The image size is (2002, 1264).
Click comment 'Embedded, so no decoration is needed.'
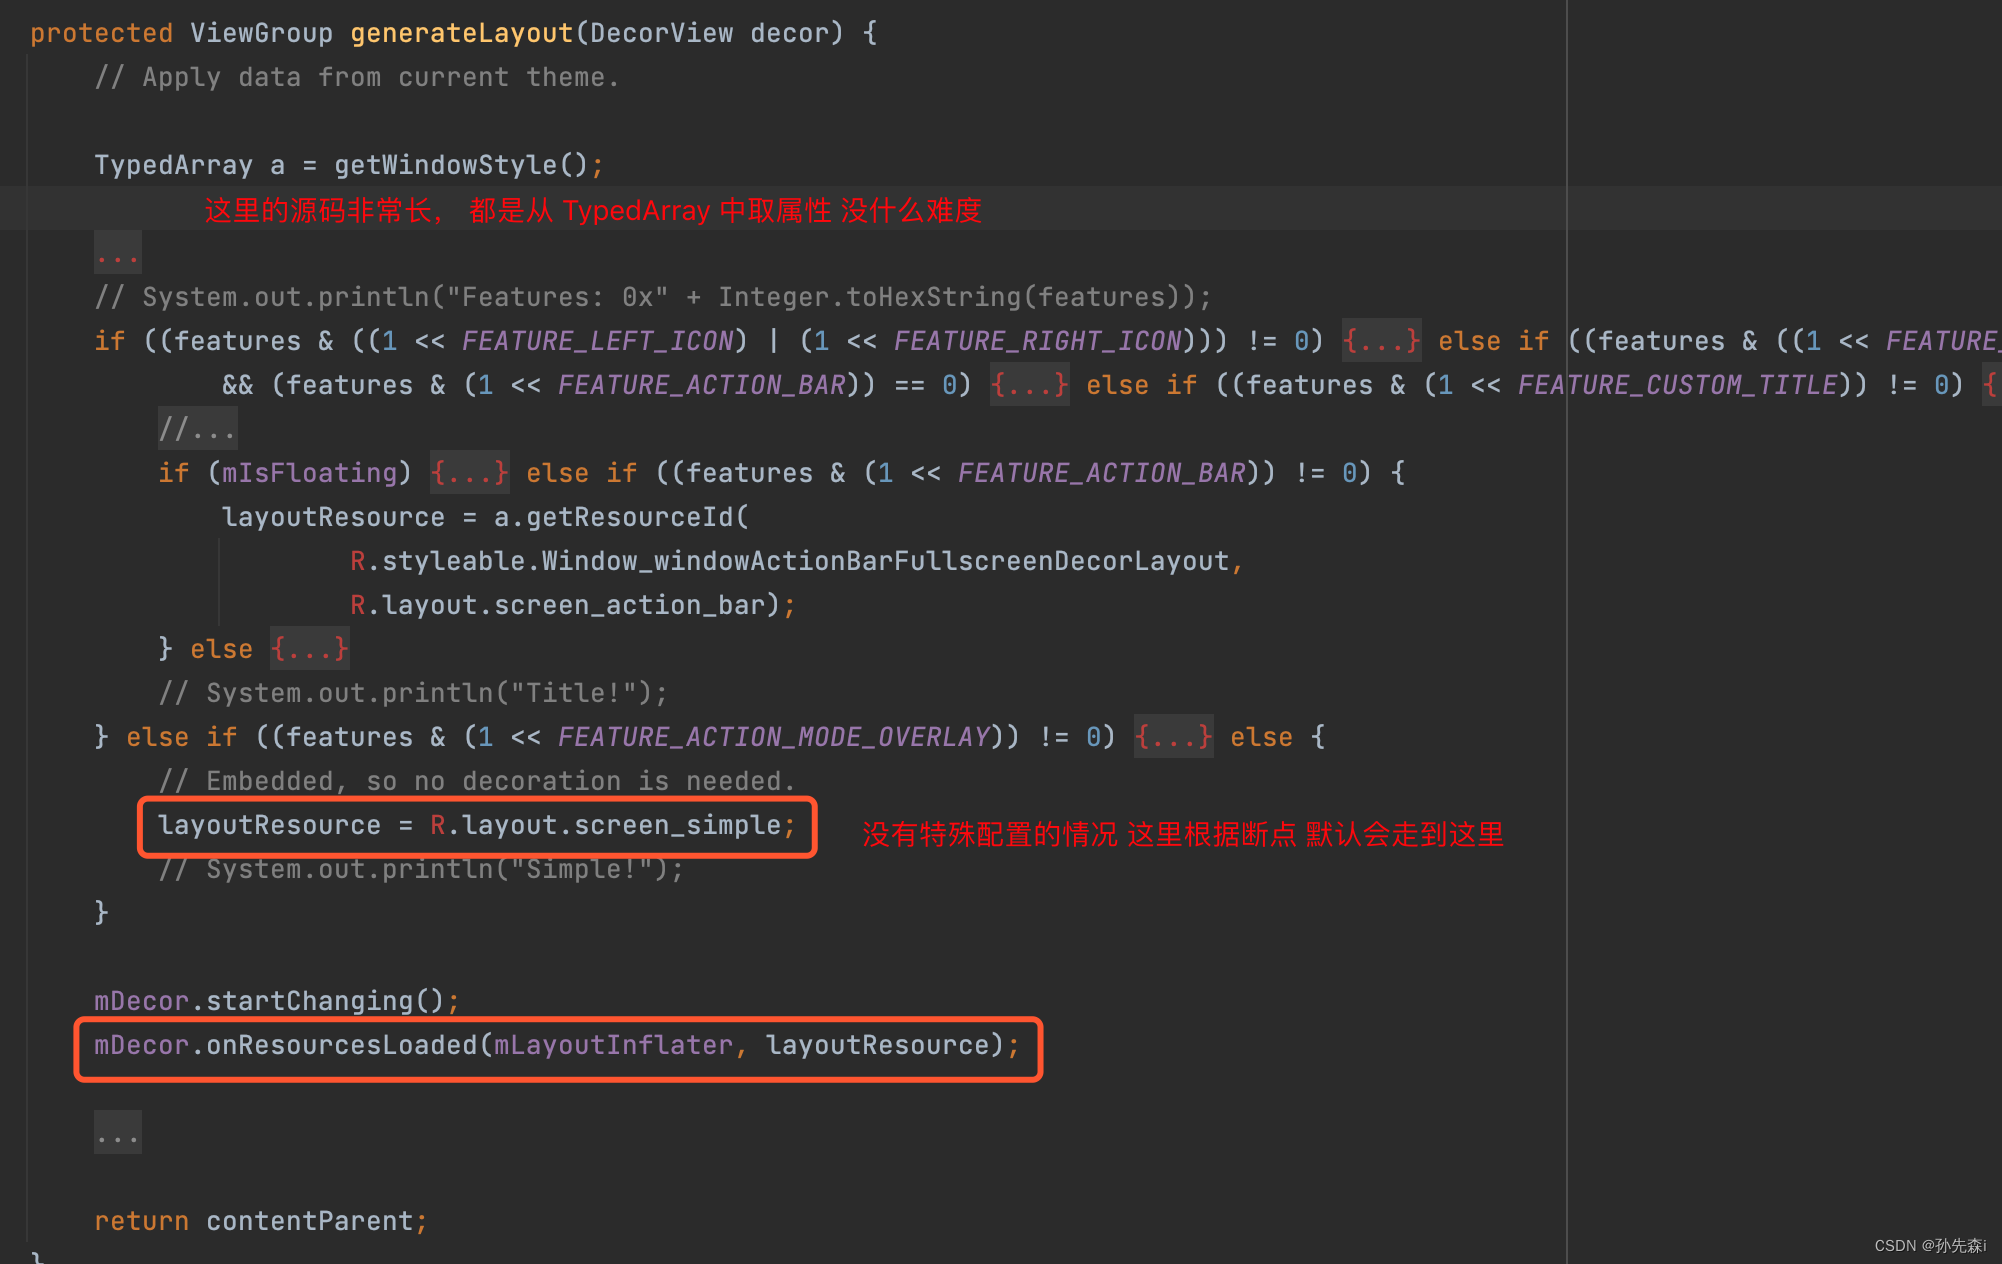(x=478, y=781)
